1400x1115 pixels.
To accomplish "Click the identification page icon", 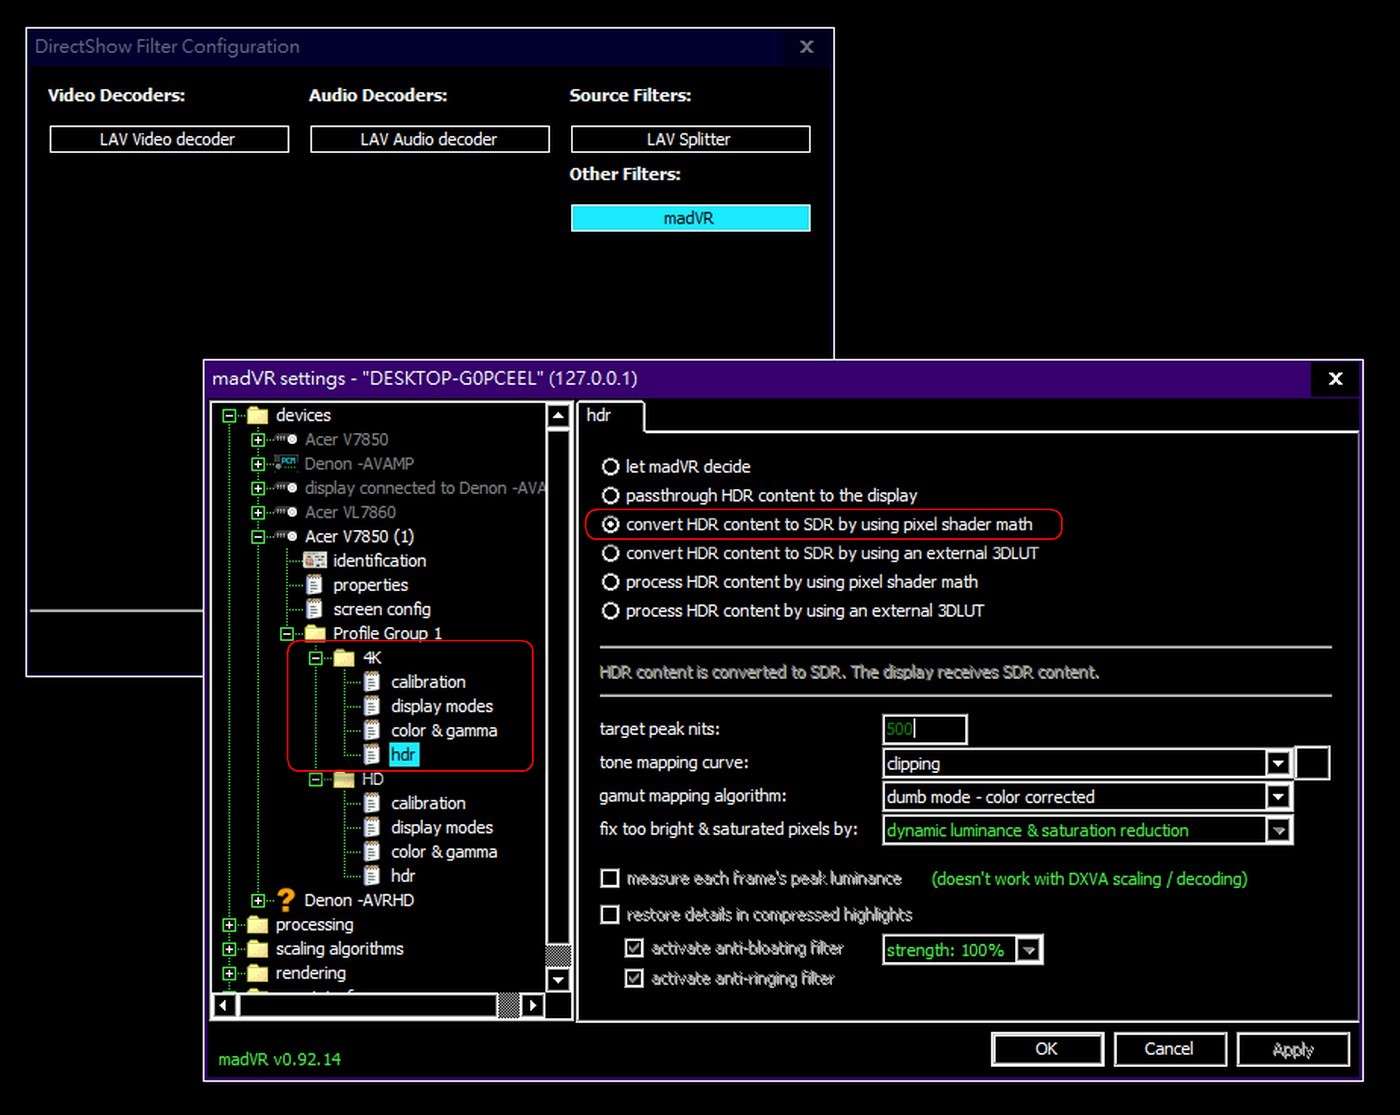I will tap(315, 560).
